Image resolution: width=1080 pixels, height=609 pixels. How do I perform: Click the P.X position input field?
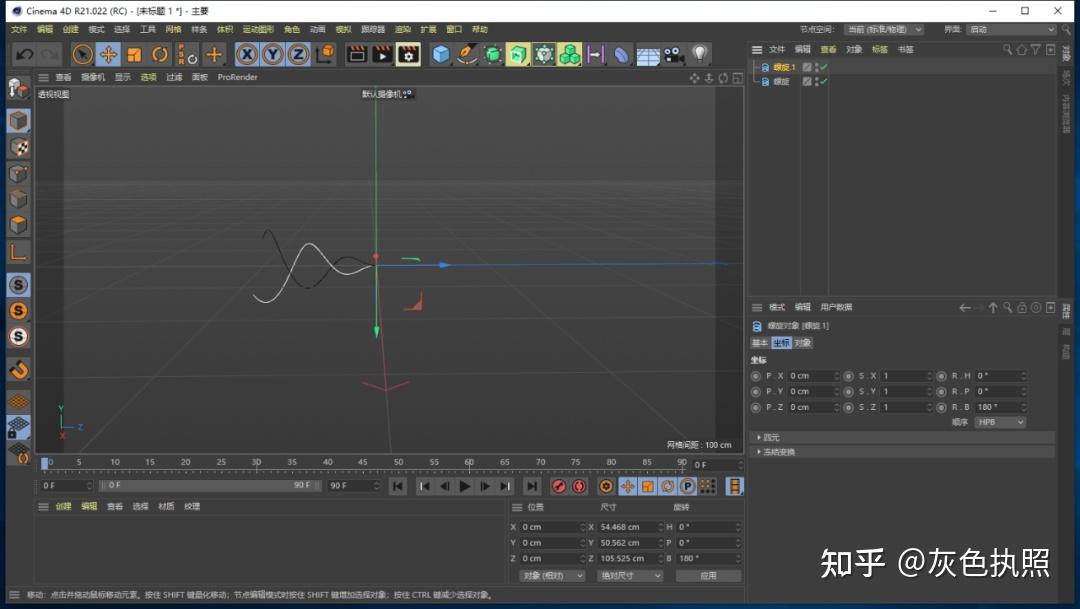pyautogui.click(x=813, y=376)
